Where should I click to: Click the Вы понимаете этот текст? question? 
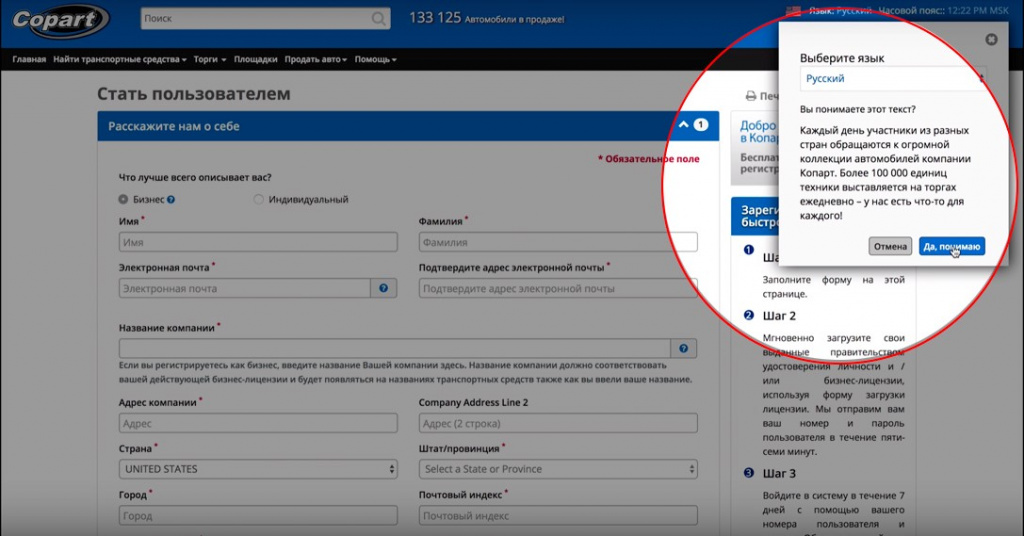coord(857,109)
